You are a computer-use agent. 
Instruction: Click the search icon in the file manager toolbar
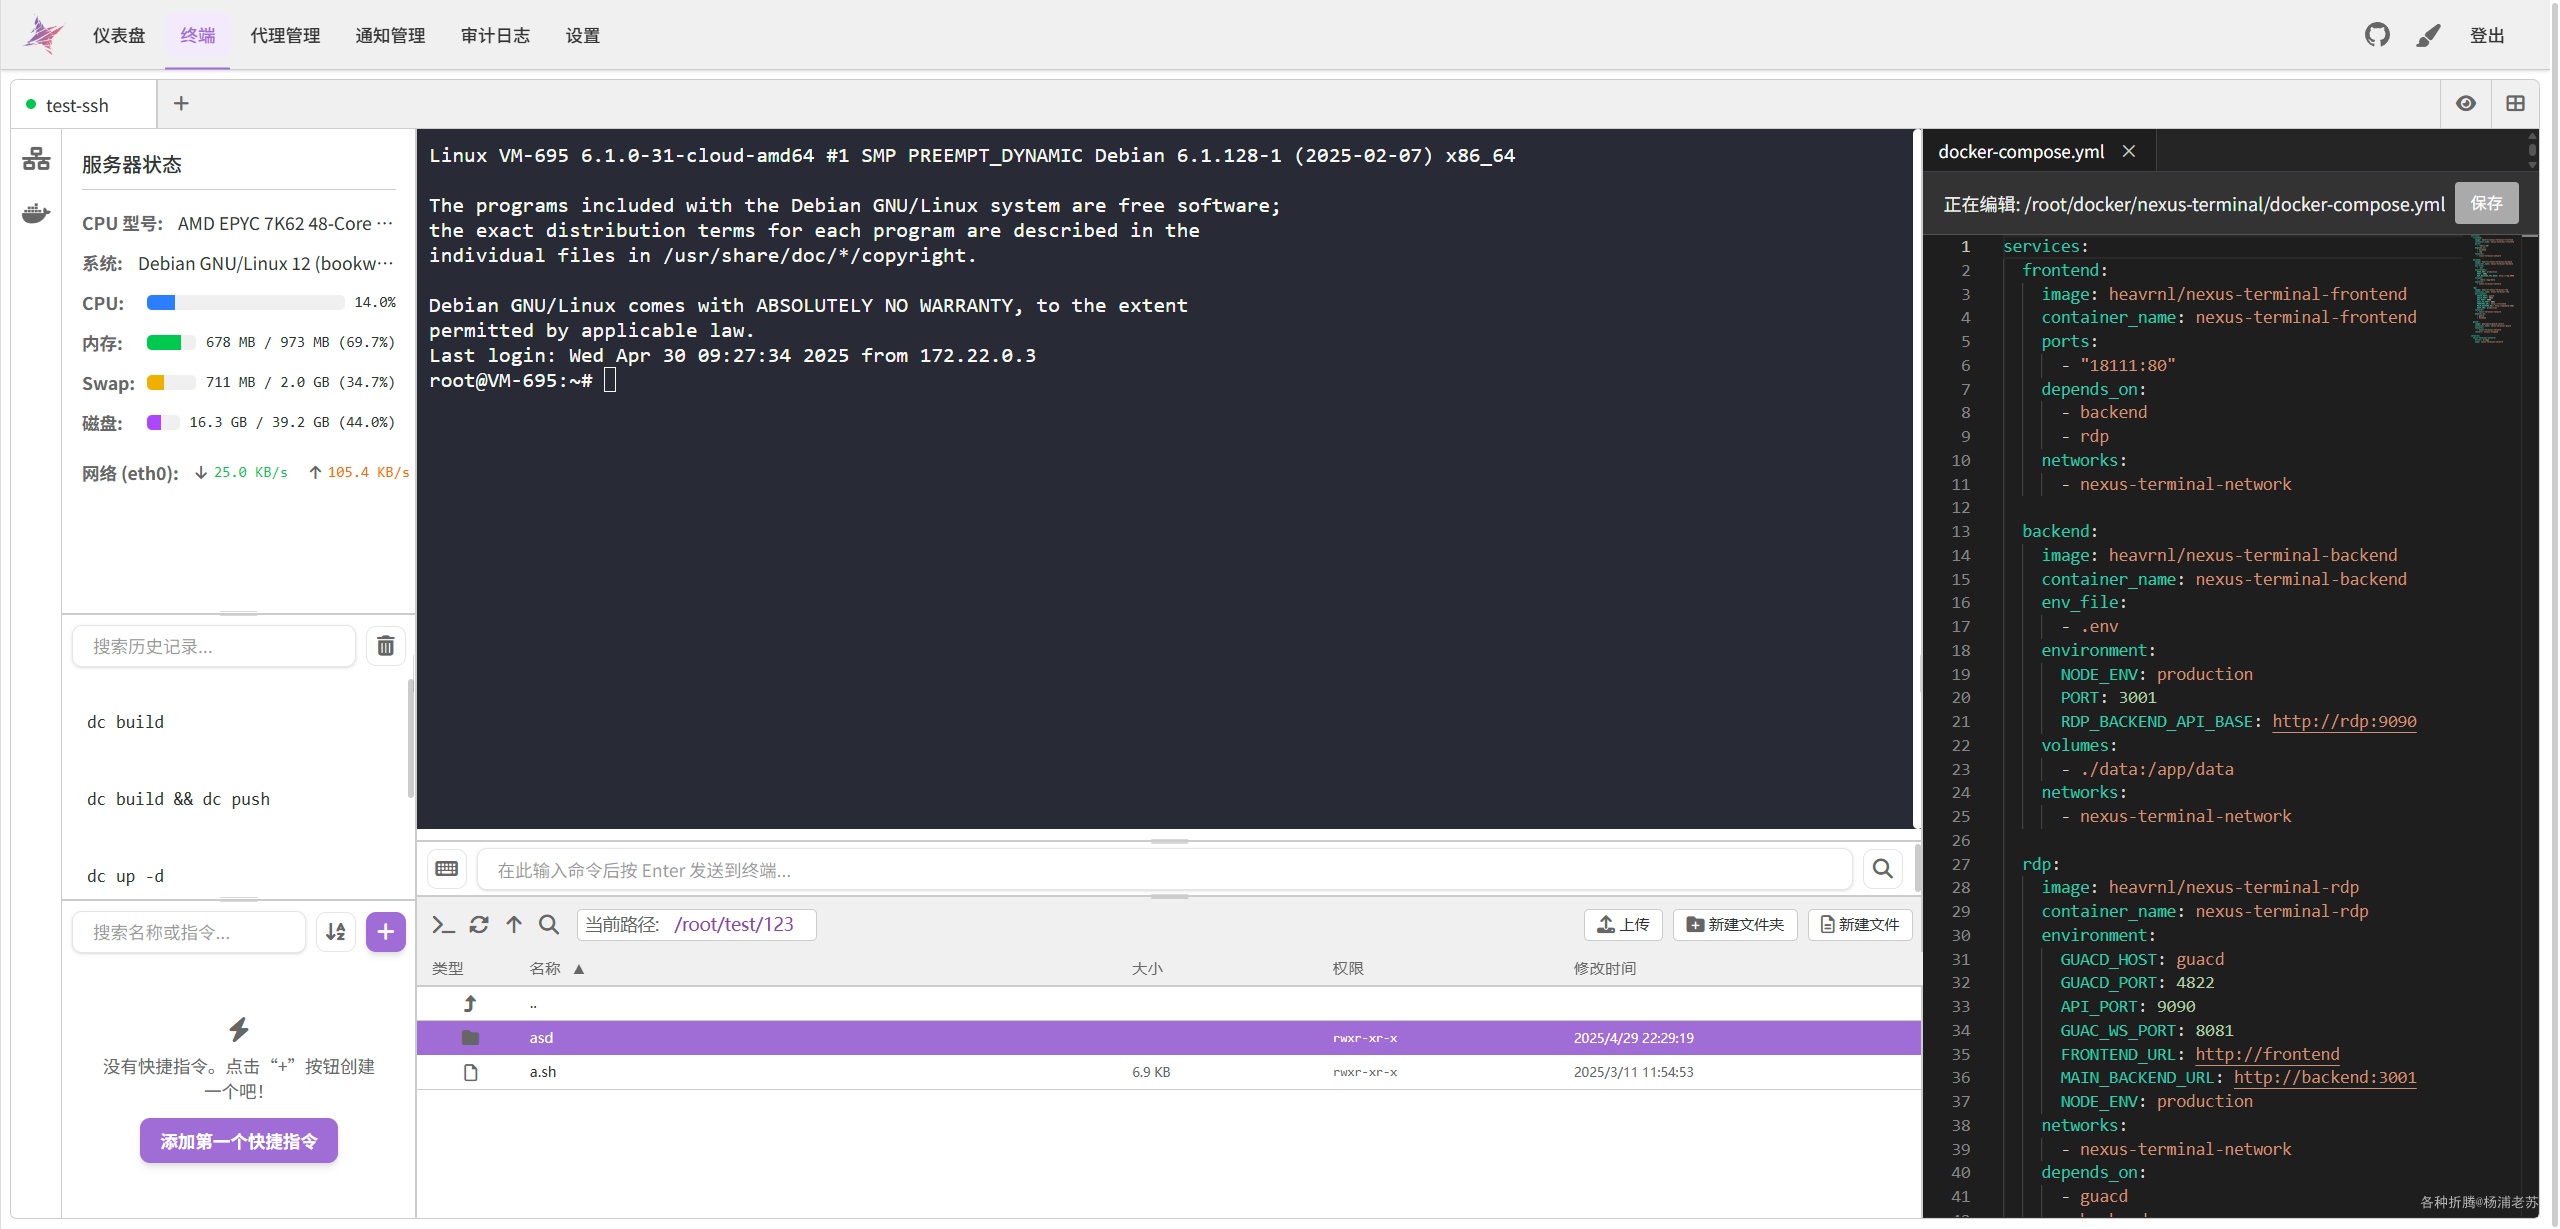pyautogui.click(x=549, y=925)
